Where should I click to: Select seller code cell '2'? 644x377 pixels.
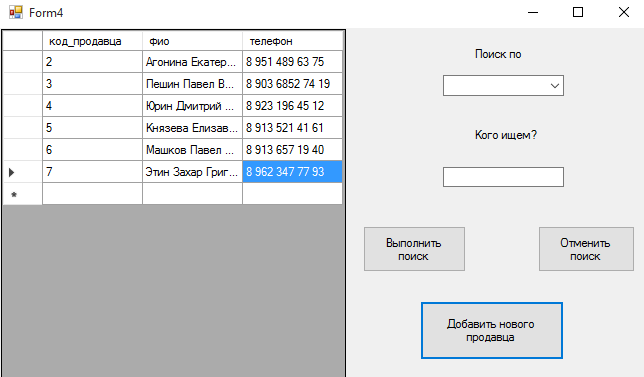[92, 62]
